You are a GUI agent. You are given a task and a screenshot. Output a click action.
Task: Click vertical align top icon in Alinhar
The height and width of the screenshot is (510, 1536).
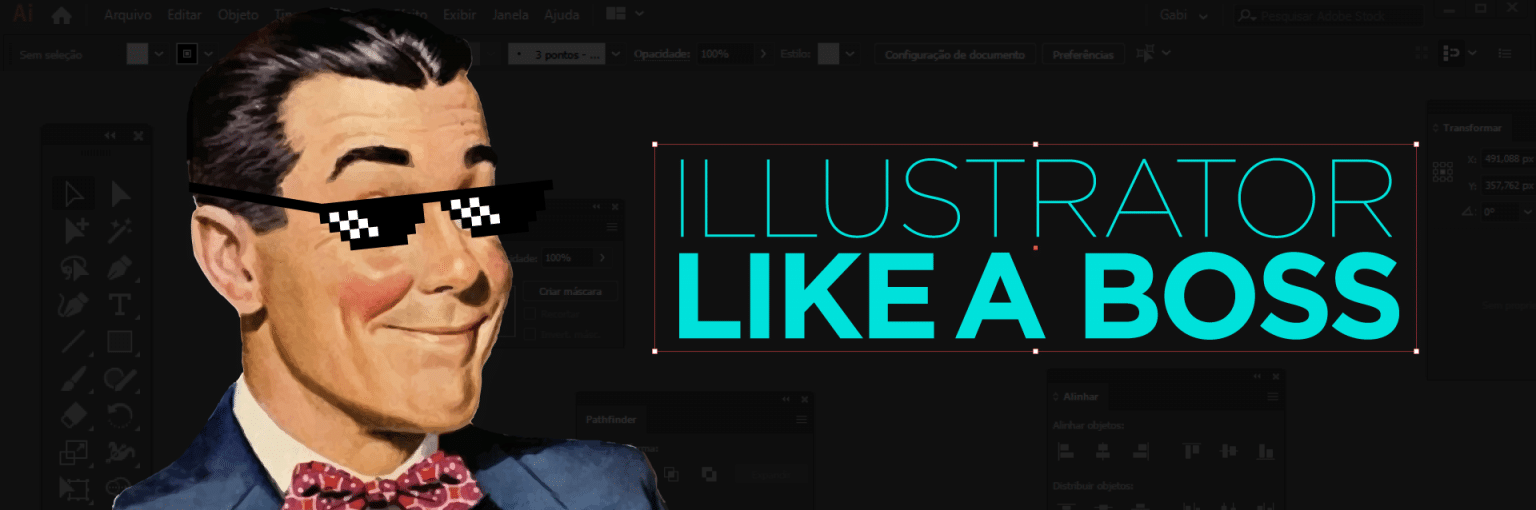tap(1192, 452)
